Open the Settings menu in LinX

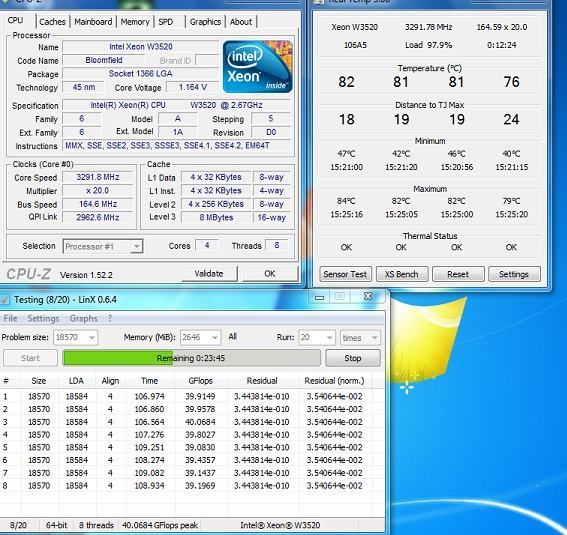43,318
